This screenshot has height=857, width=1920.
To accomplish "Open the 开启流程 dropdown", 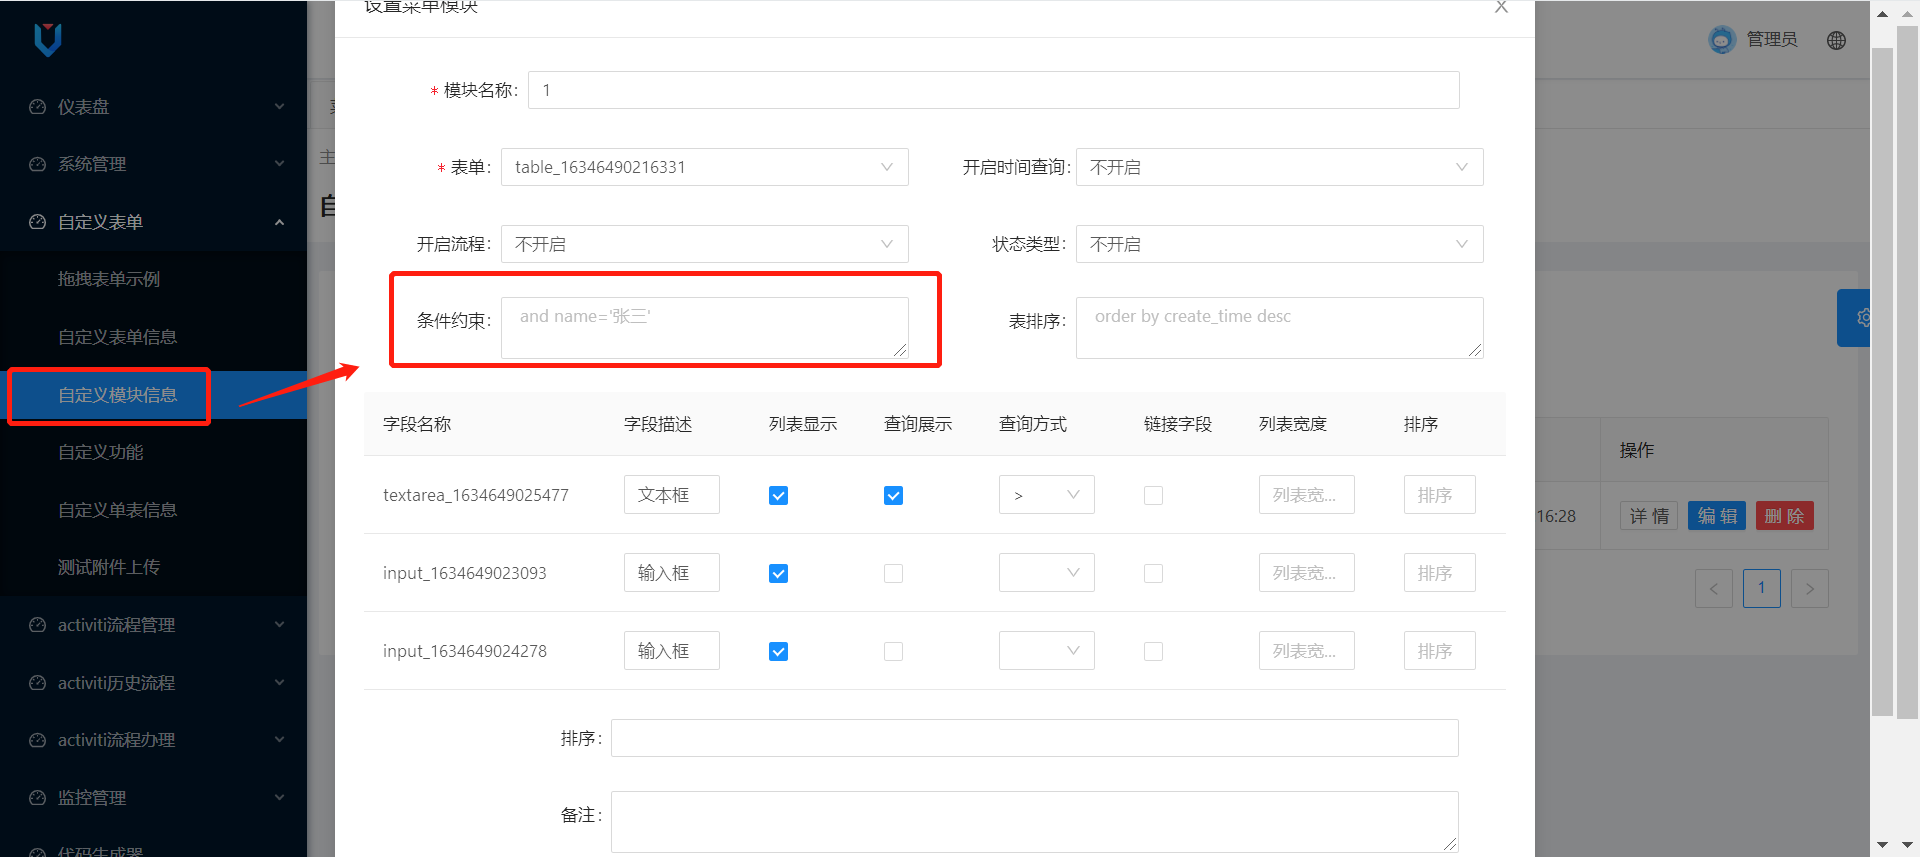I will coord(704,244).
